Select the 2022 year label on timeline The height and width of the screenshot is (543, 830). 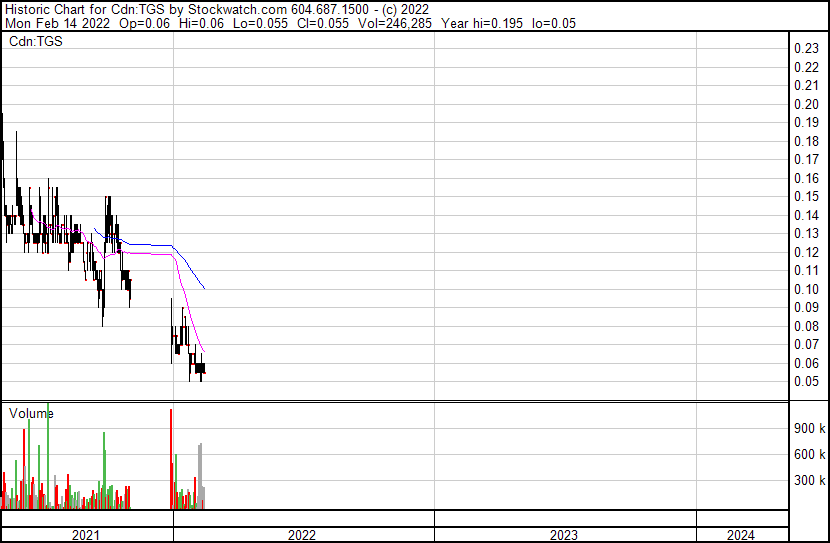click(x=302, y=535)
